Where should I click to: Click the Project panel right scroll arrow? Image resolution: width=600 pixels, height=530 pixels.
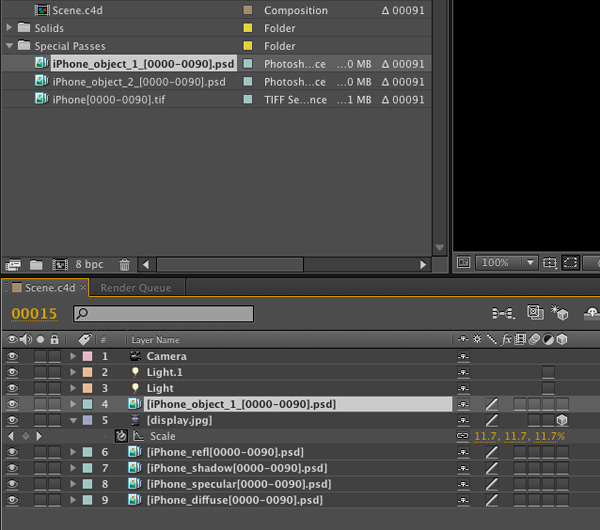pyautogui.click(x=423, y=264)
